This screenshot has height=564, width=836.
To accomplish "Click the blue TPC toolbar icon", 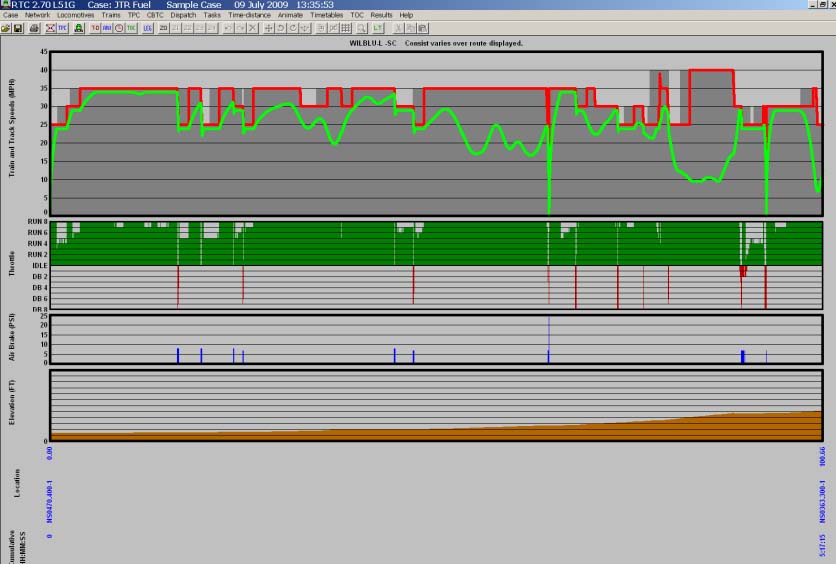I will click(62, 28).
